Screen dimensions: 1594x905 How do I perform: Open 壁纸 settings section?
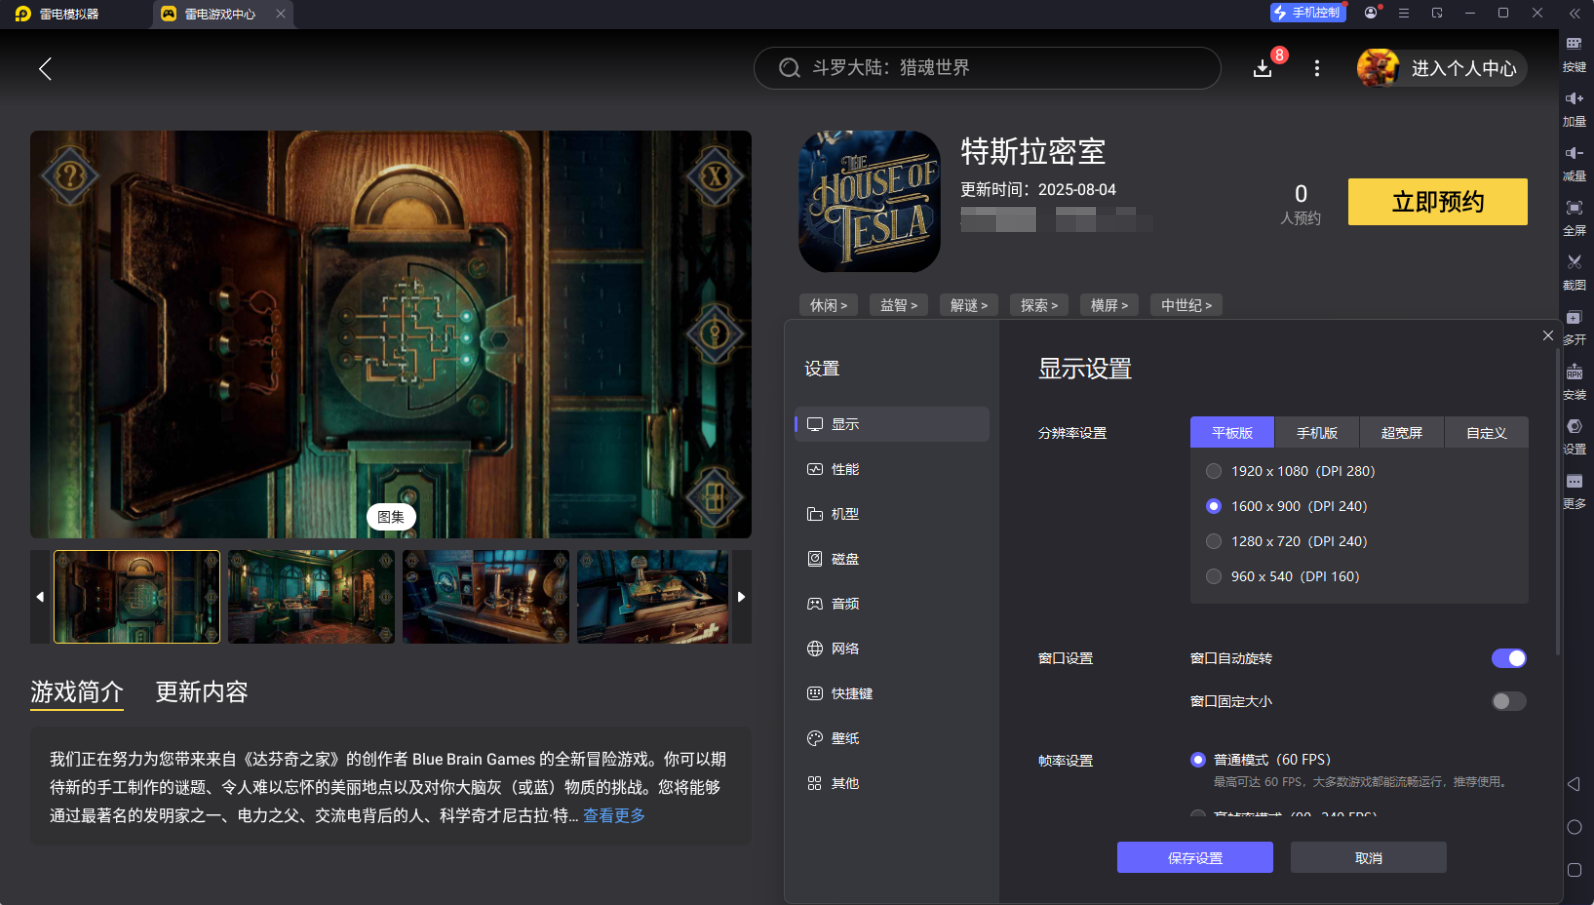tap(892, 738)
